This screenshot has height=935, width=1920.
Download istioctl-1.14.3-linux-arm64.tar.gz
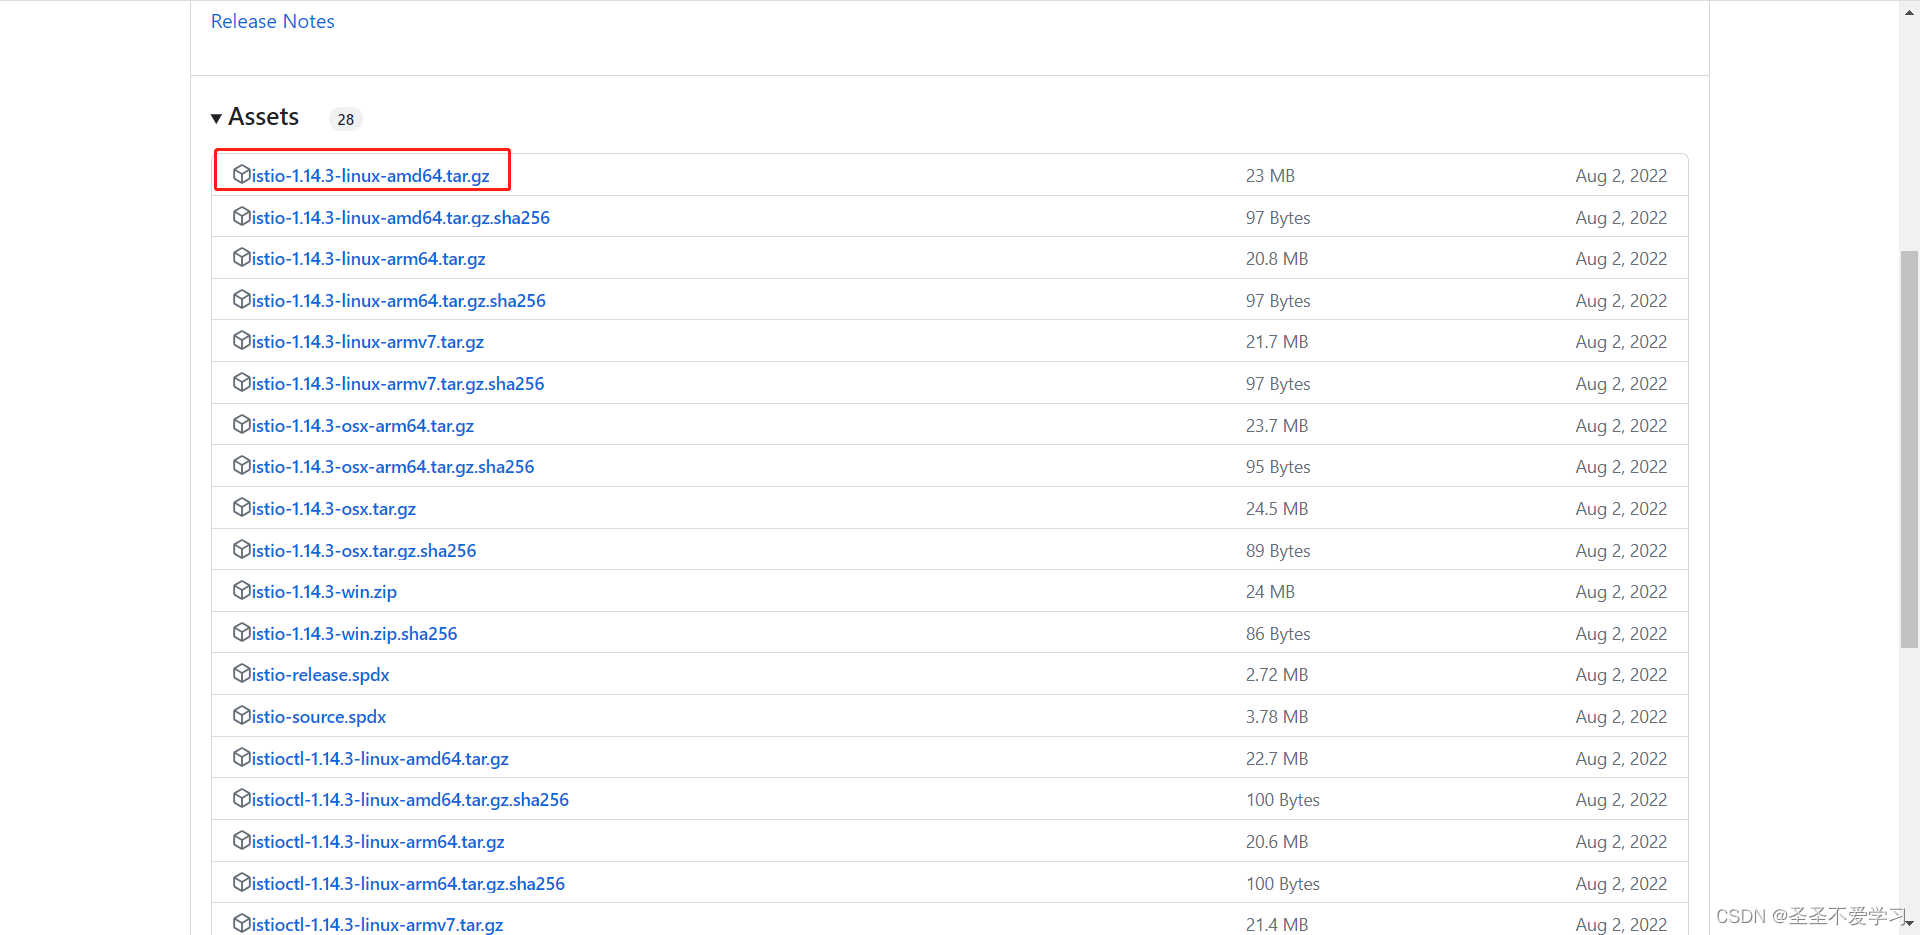coord(378,841)
